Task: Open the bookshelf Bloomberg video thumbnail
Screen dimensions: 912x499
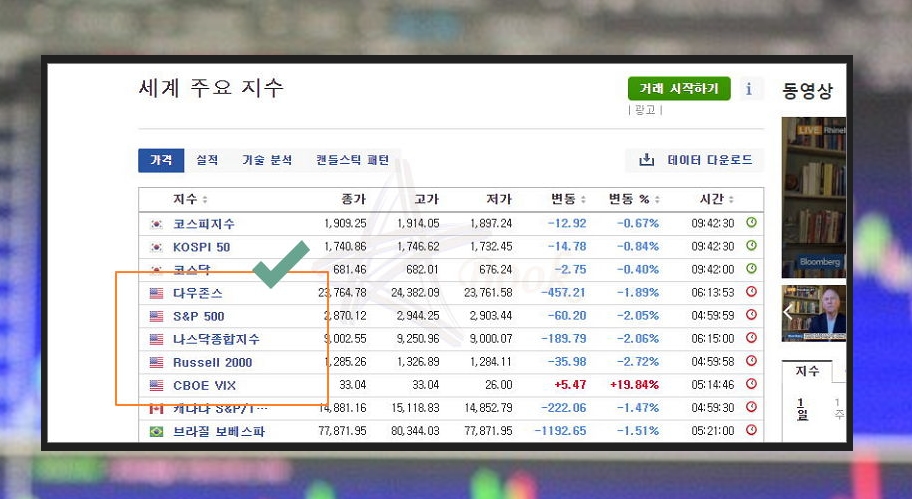Action: click(814, 198)
